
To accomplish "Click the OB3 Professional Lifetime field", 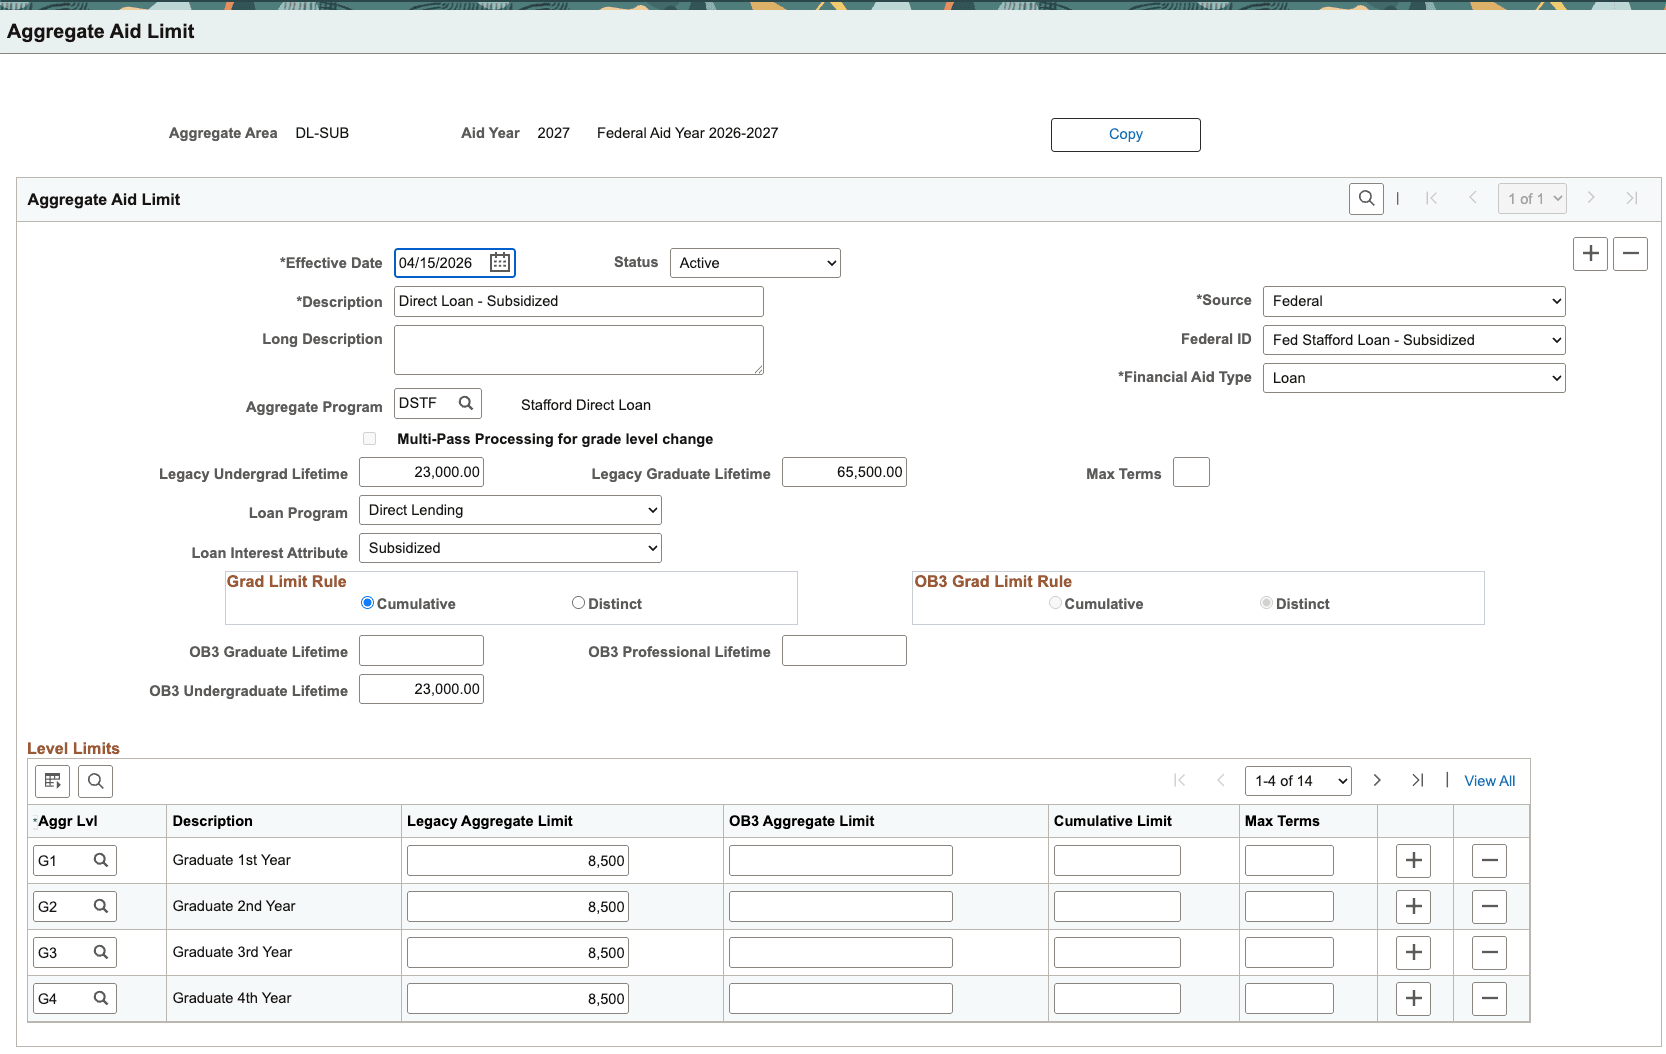I will pyautogui.click(x=844, y=651).
